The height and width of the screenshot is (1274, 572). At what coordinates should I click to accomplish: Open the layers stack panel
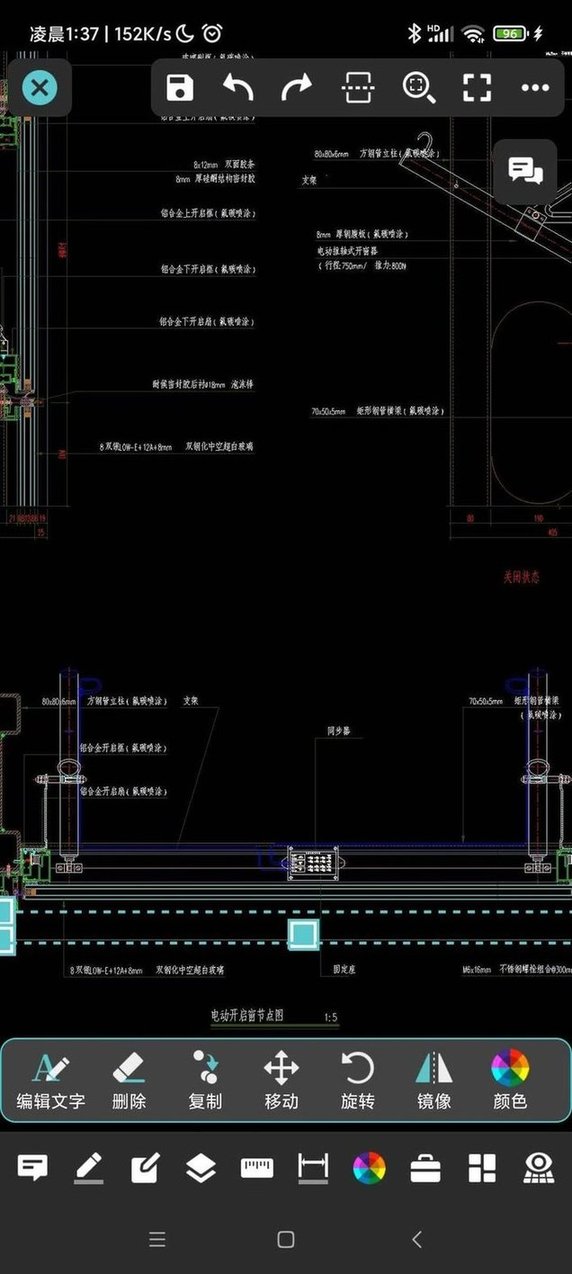tap(201, 1168)
